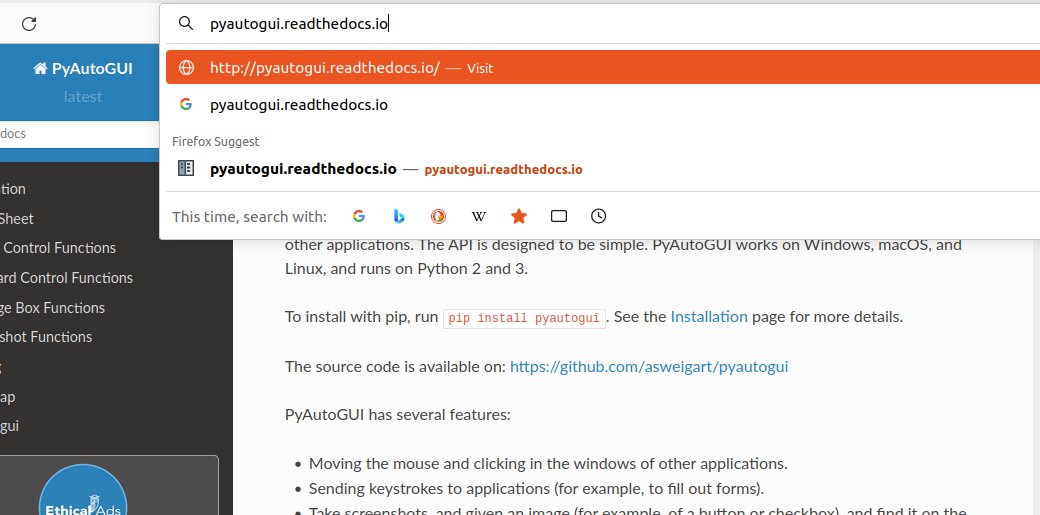Image resolution: width=1040 pixels, height=515 pixels.
Task: Open the sidebar item ending in 'gui'
Action: tap(9, 426)
